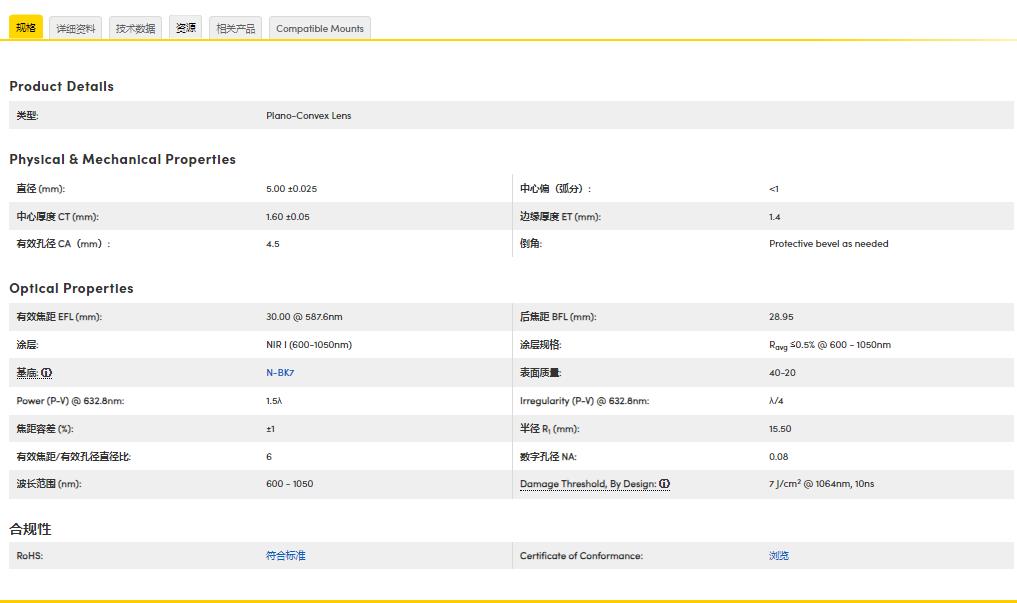1017x603 pixels.
Task: Click the RoHS 符合标准 link
Action: click(285, 556)
